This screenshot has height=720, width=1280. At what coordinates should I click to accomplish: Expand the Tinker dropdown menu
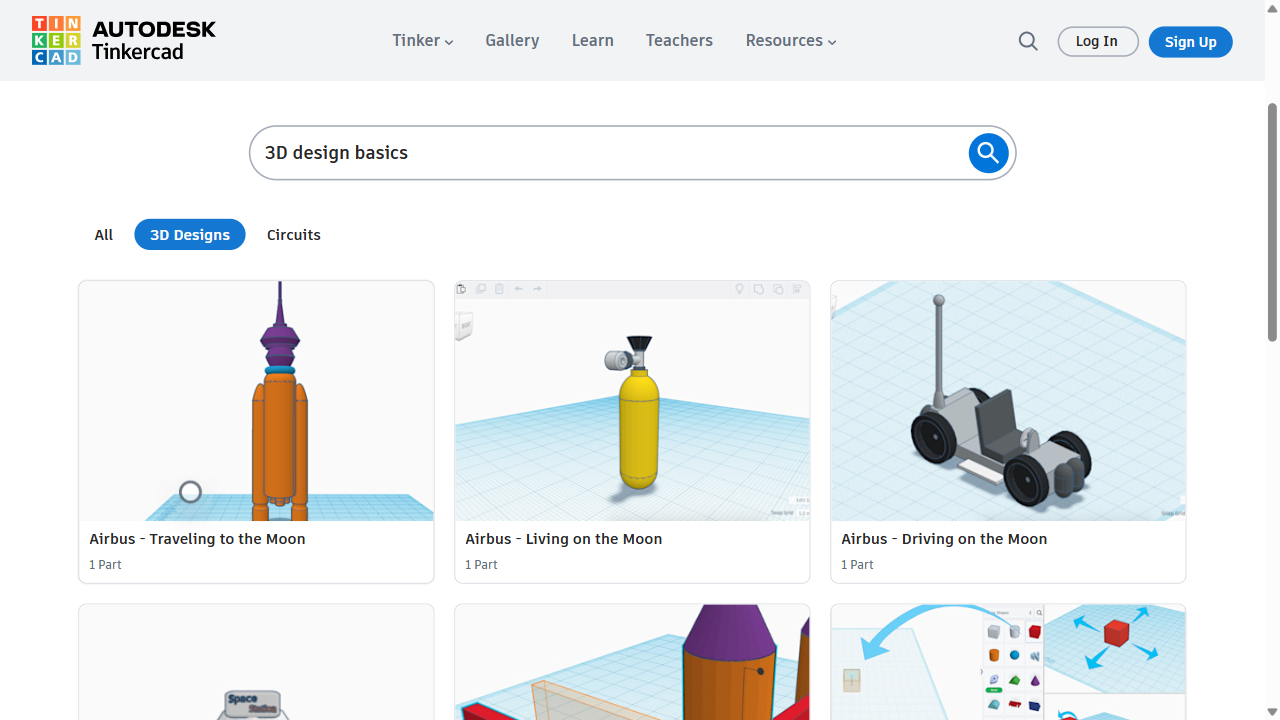tap(422, 41)
